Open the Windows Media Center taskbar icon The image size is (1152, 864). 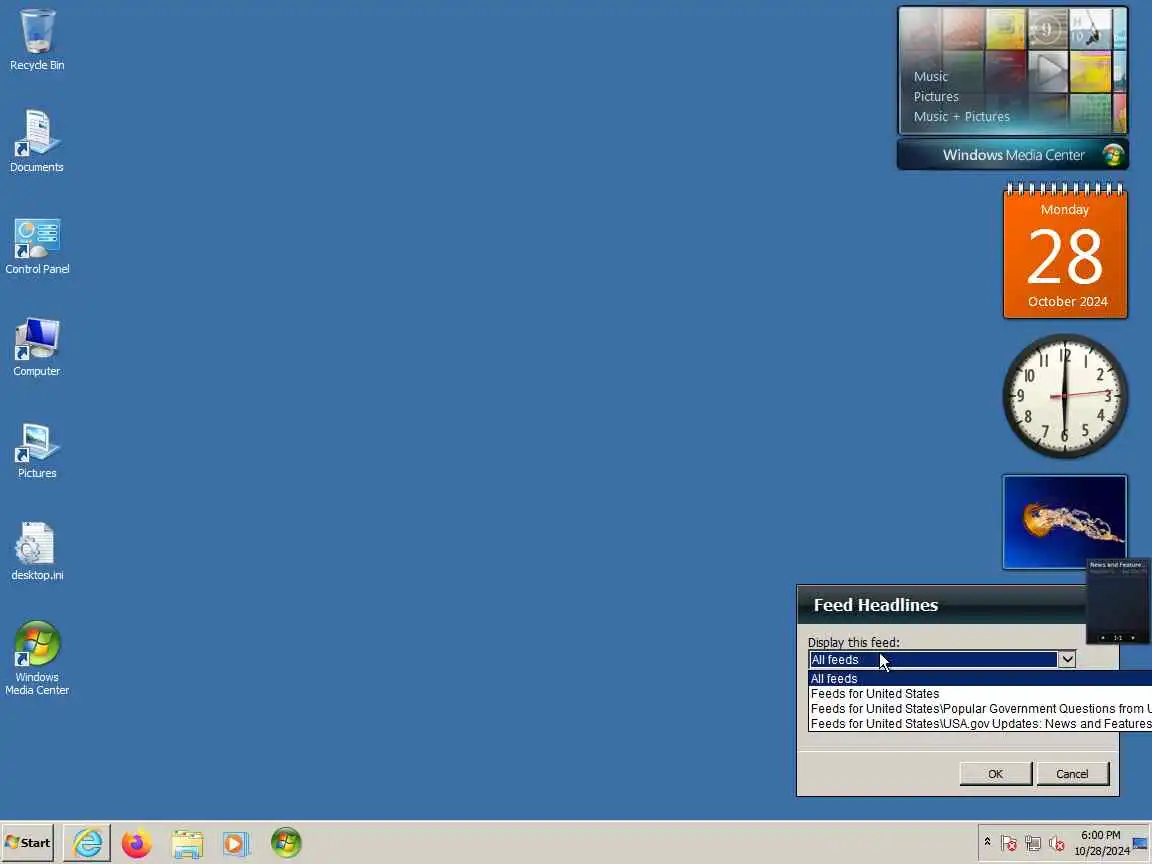(286, 843)
